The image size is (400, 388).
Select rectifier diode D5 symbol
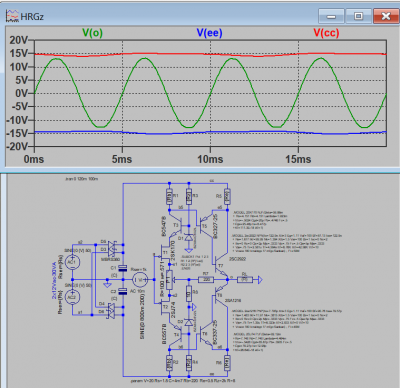(x=112, y=244)
